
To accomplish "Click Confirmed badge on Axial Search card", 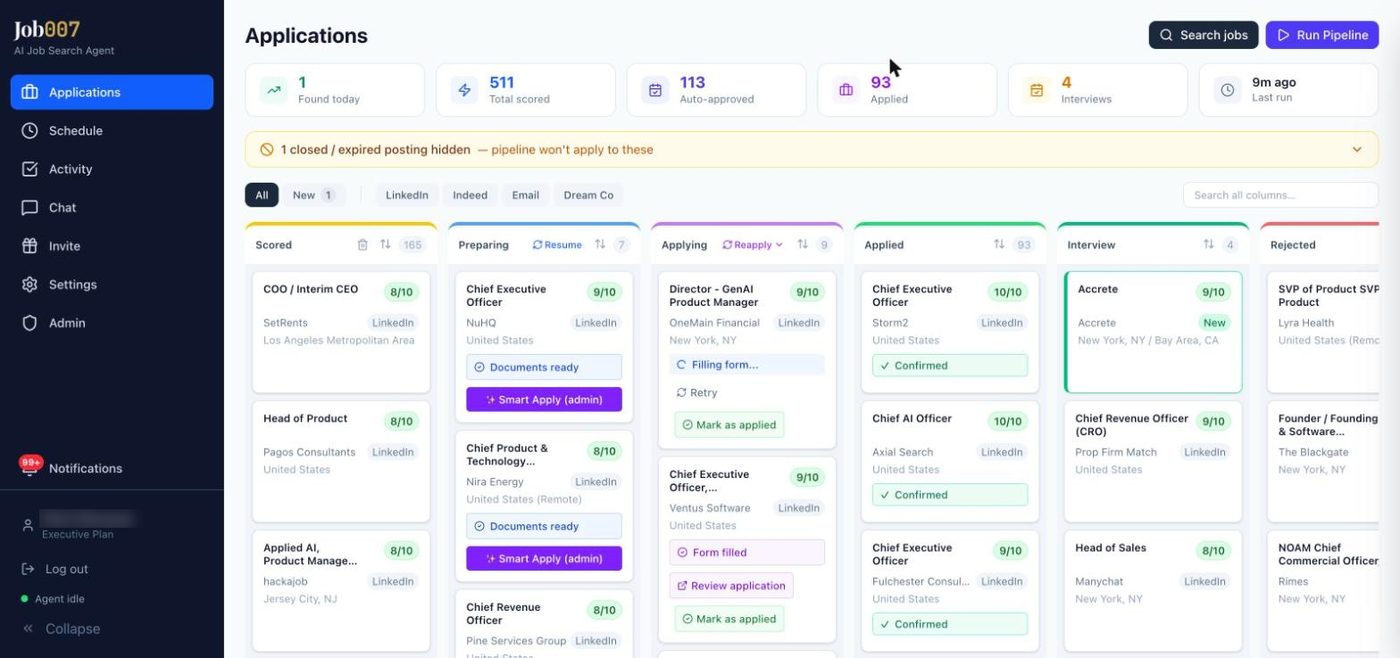I will (950, 494).
